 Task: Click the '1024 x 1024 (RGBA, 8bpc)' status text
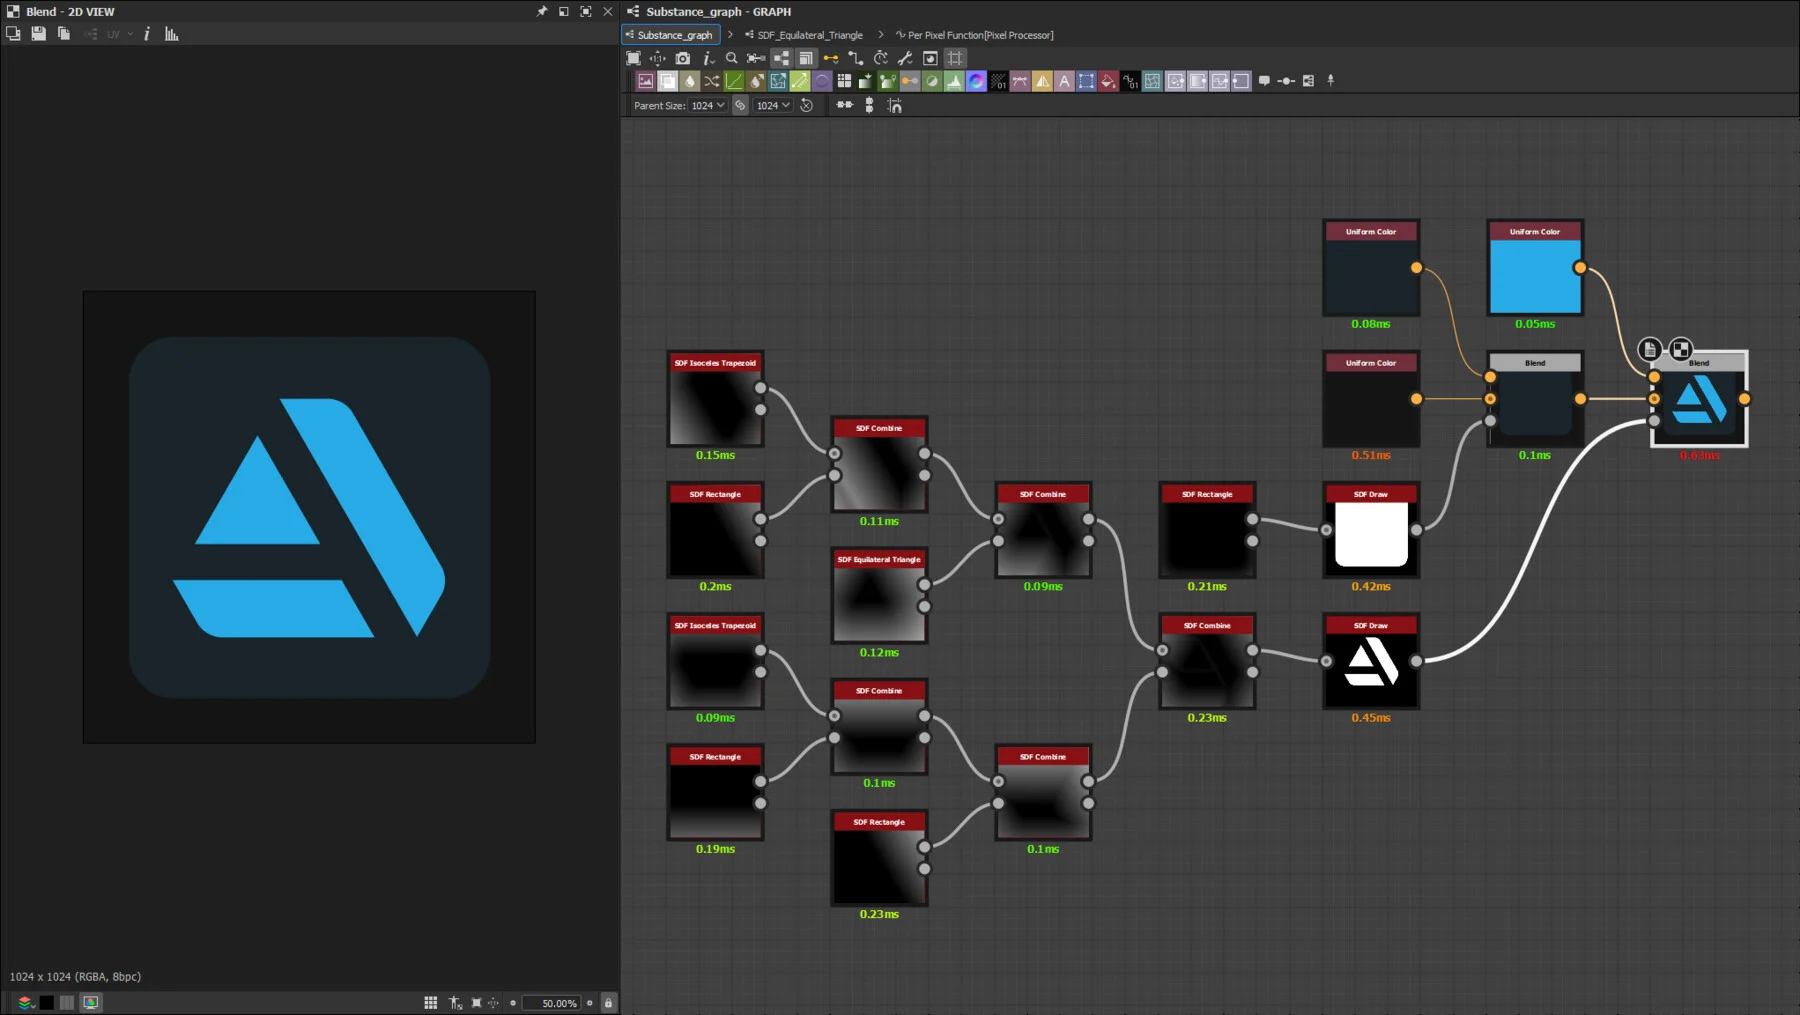point(75,977)
